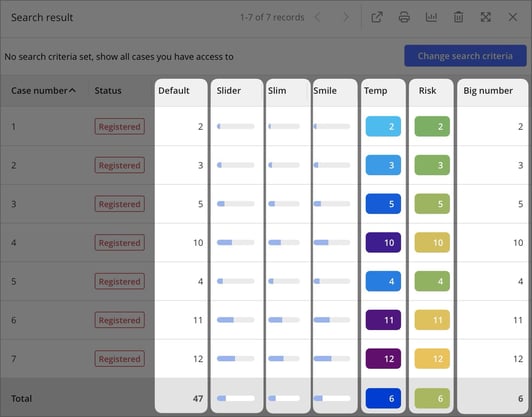Go to previous page of records
This screenshot has height=417, width=532.
coord(318,17)
